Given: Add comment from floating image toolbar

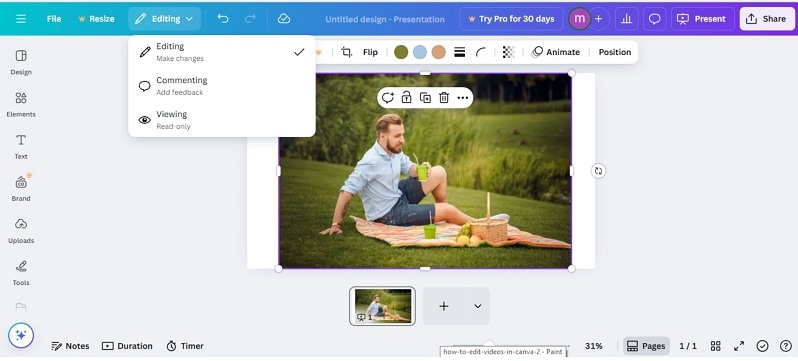Looking at the screenshot, I should [388, 98].
